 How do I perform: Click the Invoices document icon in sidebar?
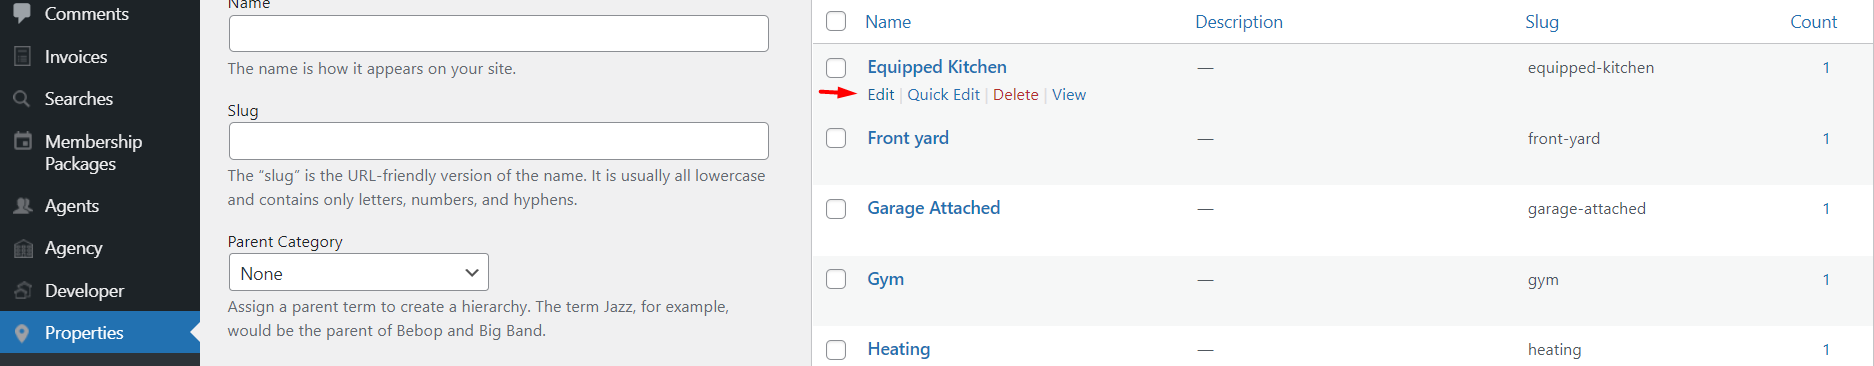(x=22, y=57)
